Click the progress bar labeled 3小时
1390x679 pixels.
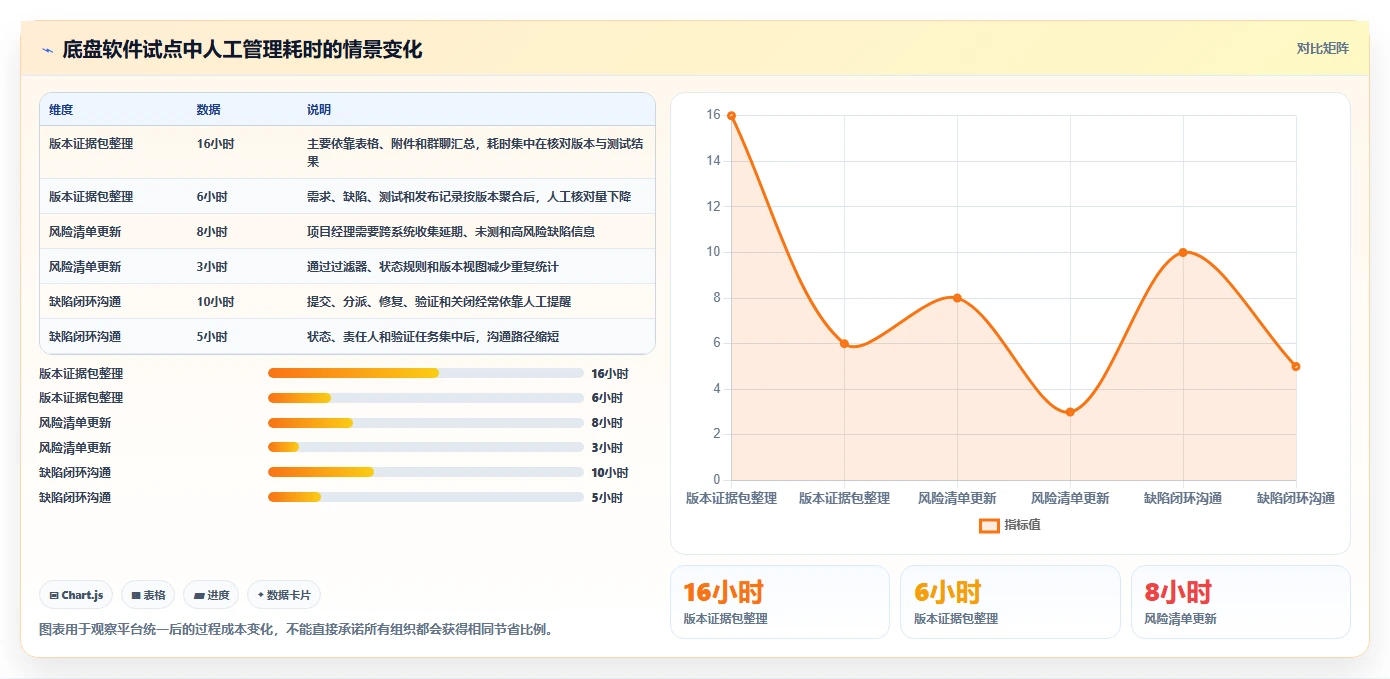tap(426, 447)
